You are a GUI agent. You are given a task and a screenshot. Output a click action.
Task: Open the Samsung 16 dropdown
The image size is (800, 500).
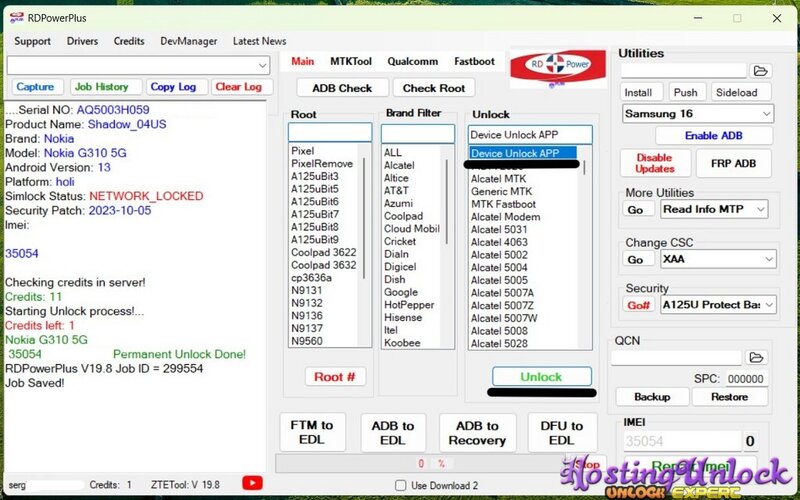(x=698, y=114)
